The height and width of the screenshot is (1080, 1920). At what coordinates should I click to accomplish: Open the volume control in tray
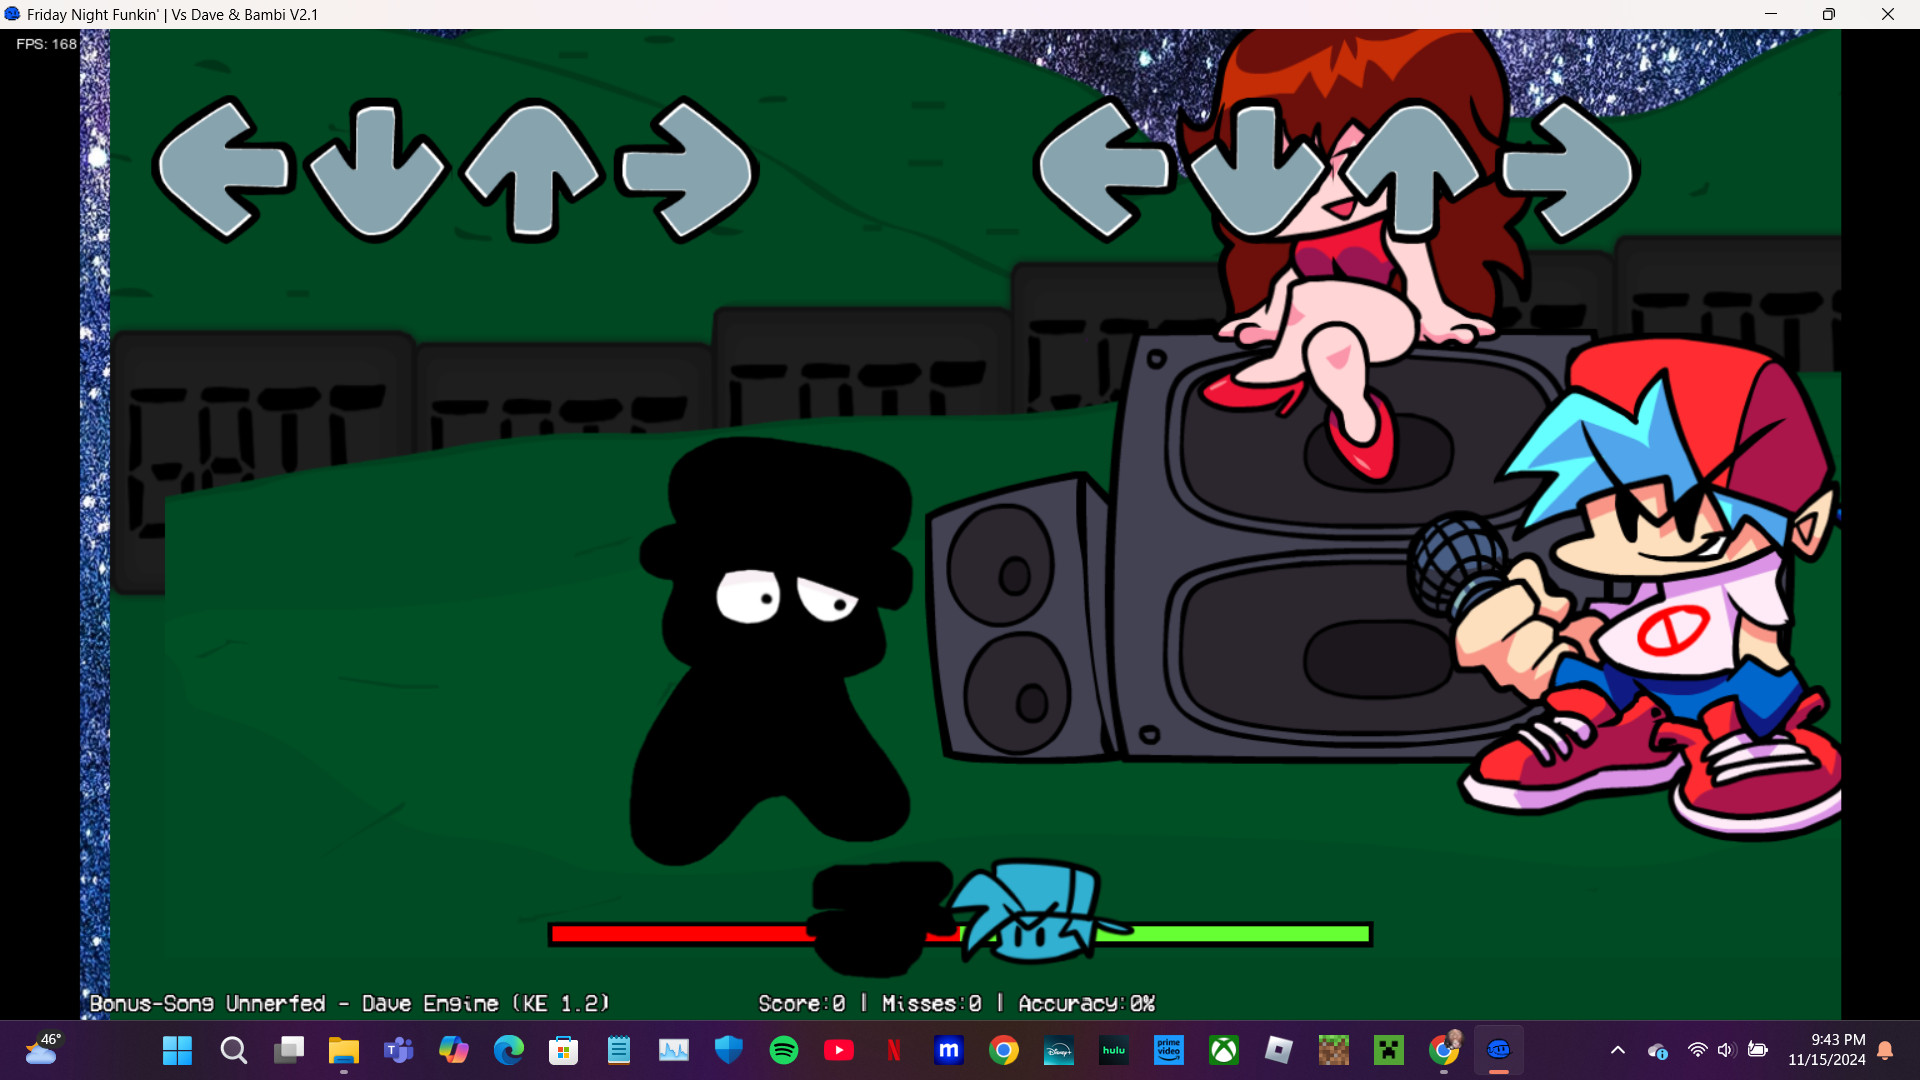pos(1725,1050)
